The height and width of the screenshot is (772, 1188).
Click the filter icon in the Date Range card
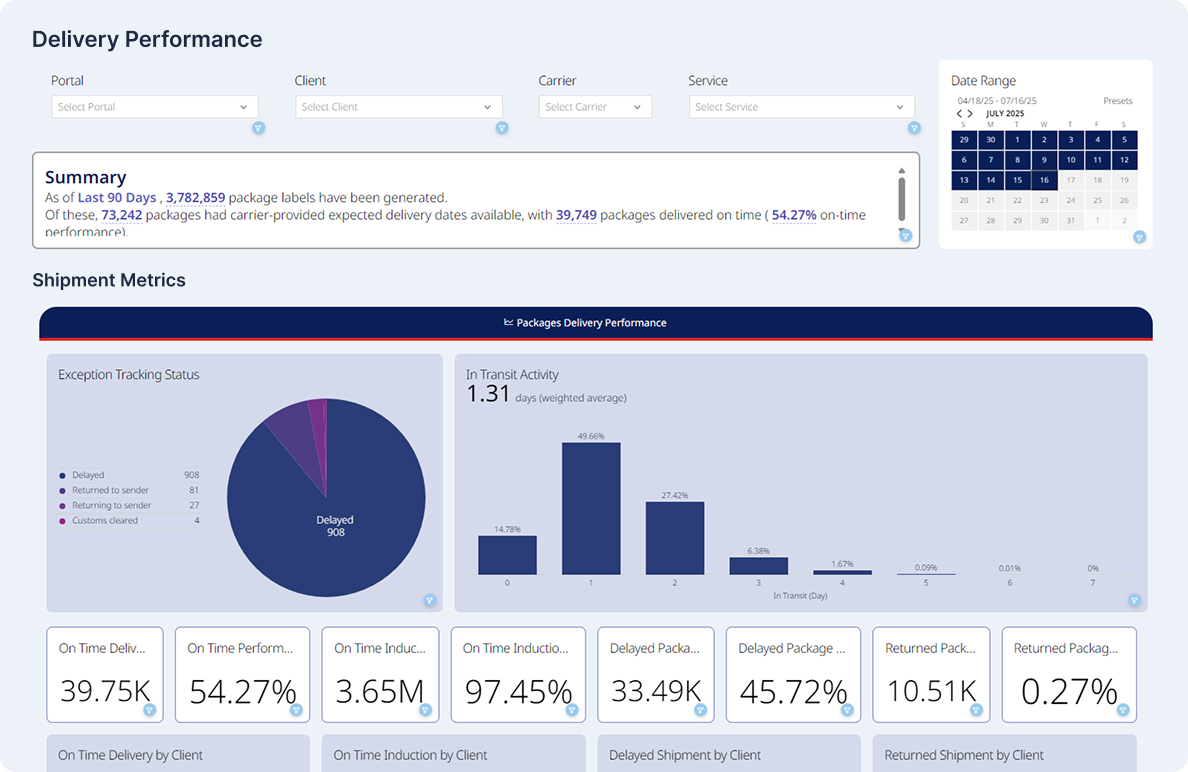[1139, 237]
